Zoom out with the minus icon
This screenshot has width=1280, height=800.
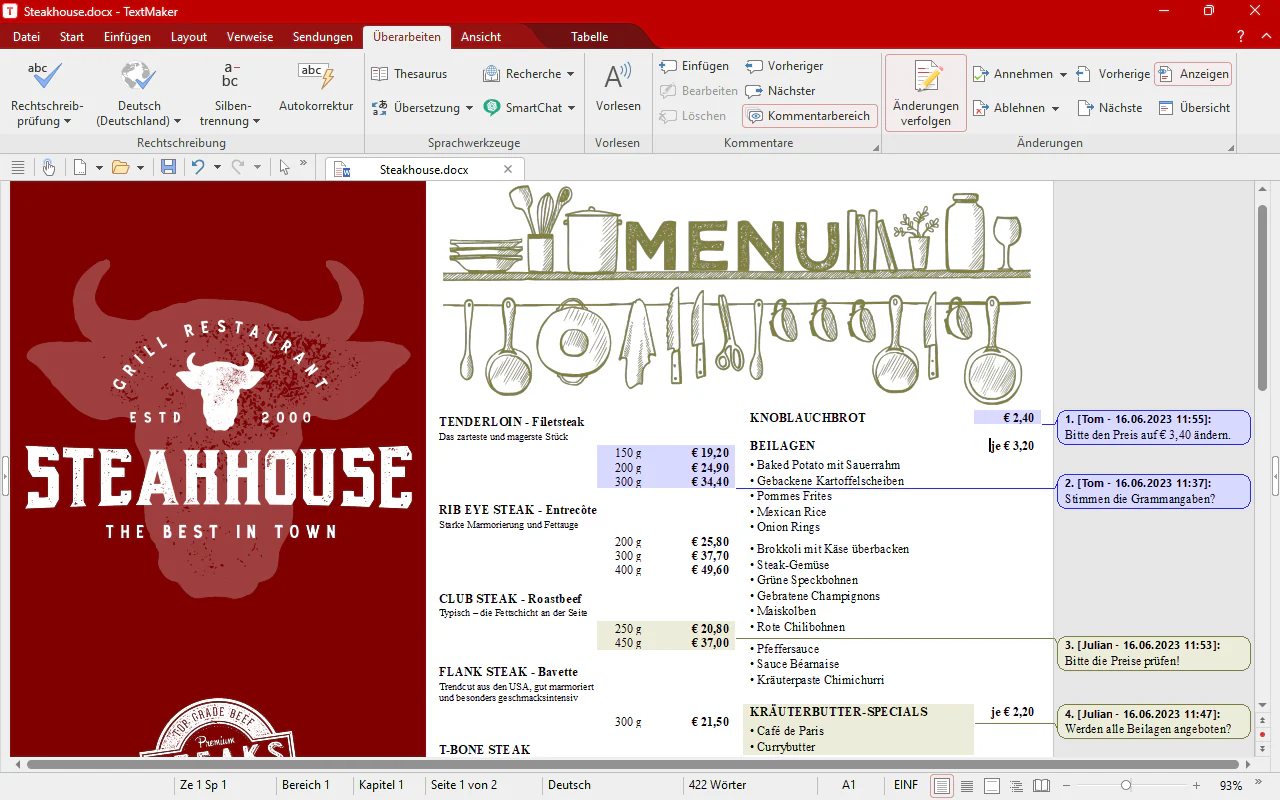(x=1067, y=785)
